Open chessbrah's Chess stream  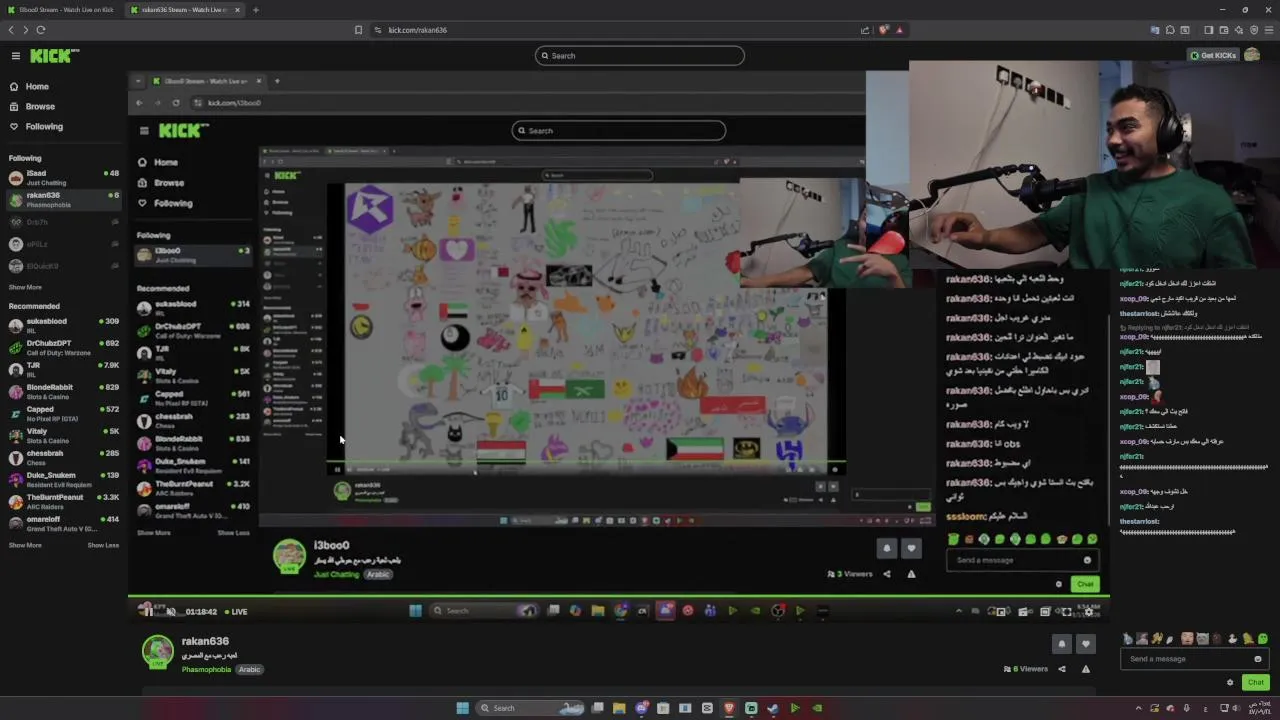coord(64,458)
